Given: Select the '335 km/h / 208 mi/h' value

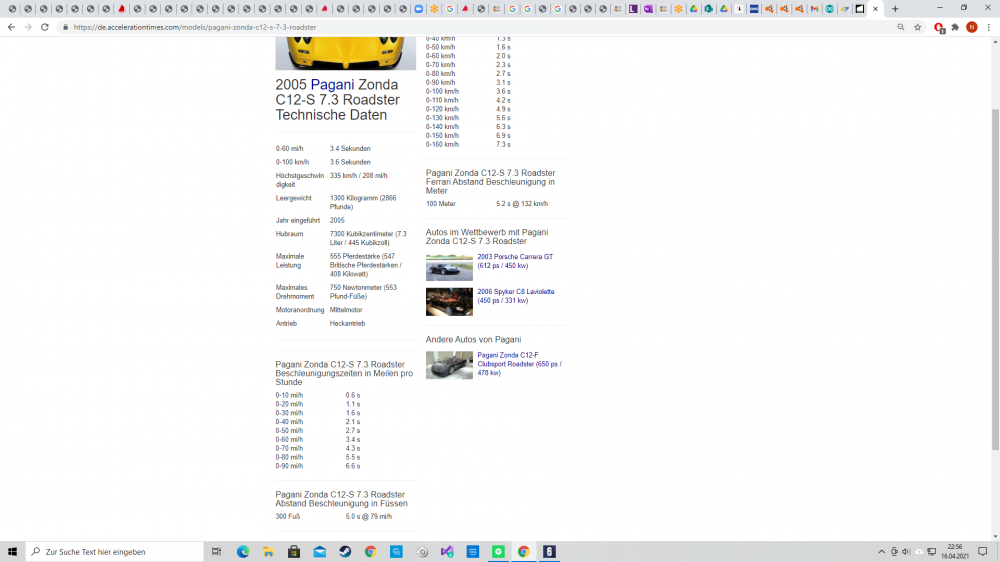Looking at the screenshot, I should click(x=358, y=175).
